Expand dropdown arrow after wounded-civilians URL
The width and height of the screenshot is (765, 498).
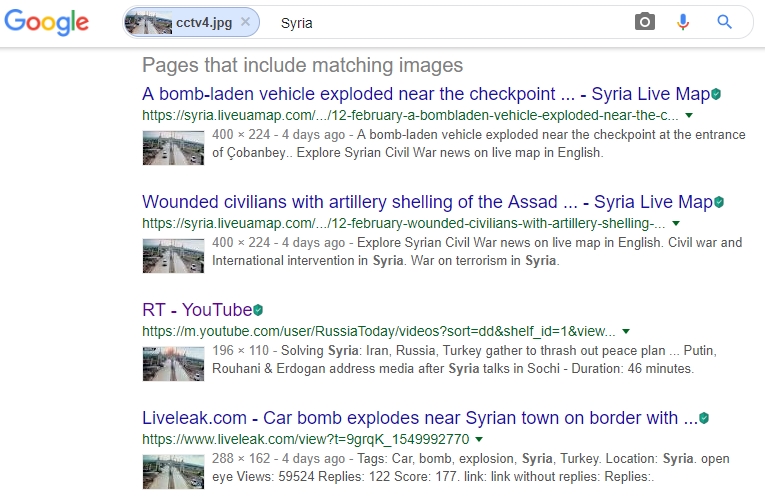[x=676, y=223]
